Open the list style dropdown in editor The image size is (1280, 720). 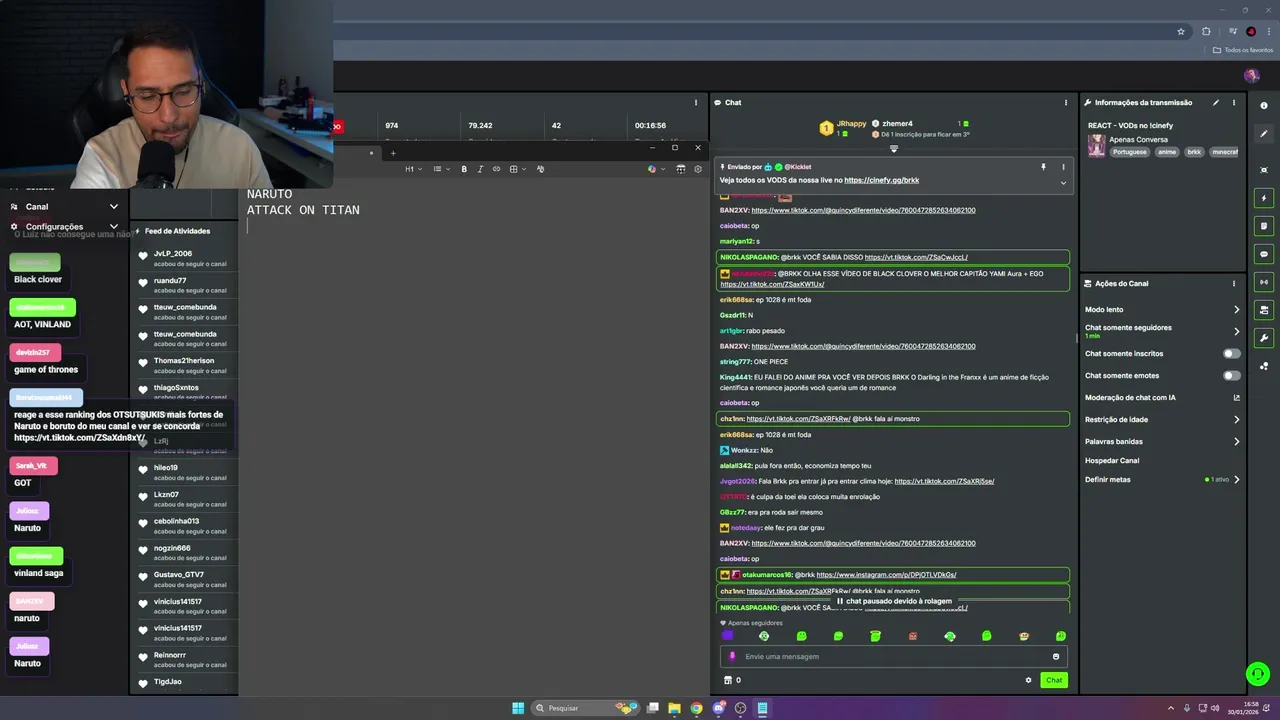coord(441,169)
